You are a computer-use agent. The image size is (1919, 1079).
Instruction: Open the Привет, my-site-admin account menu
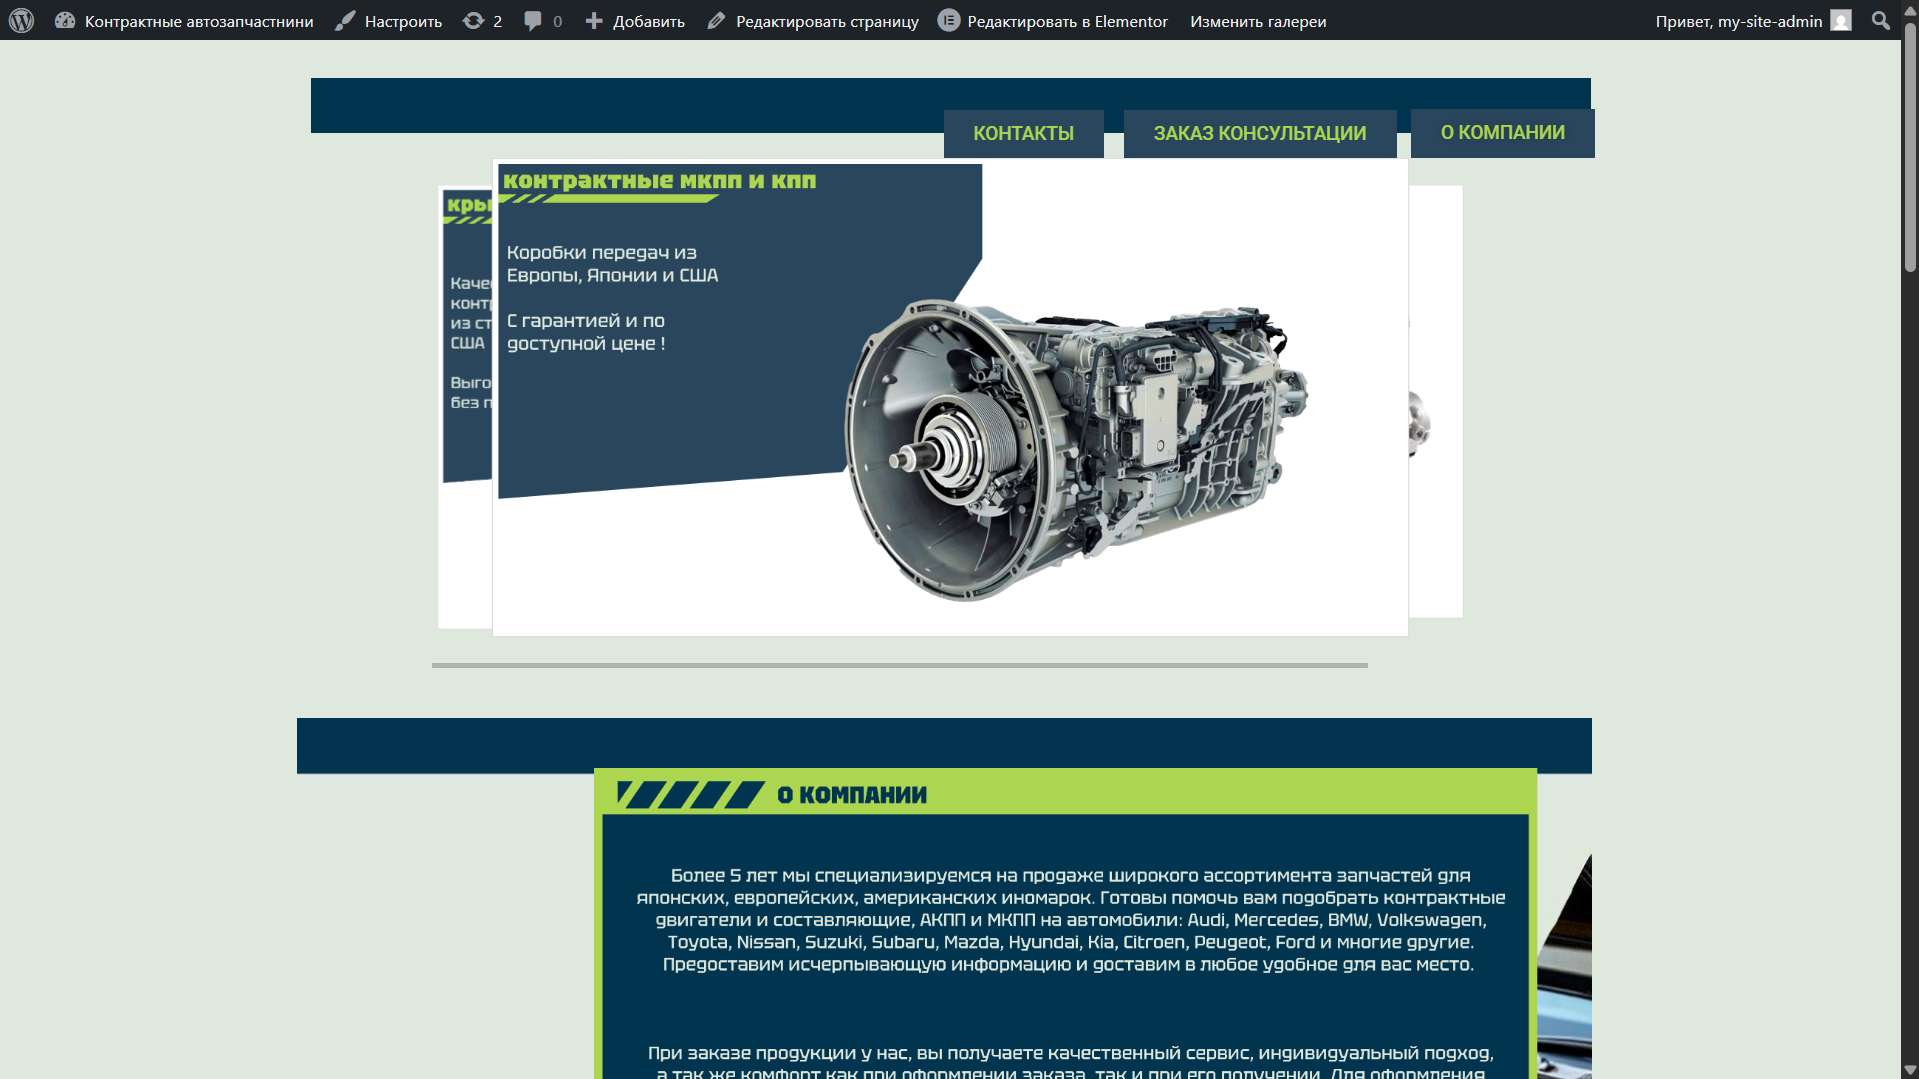[1753, 20]
